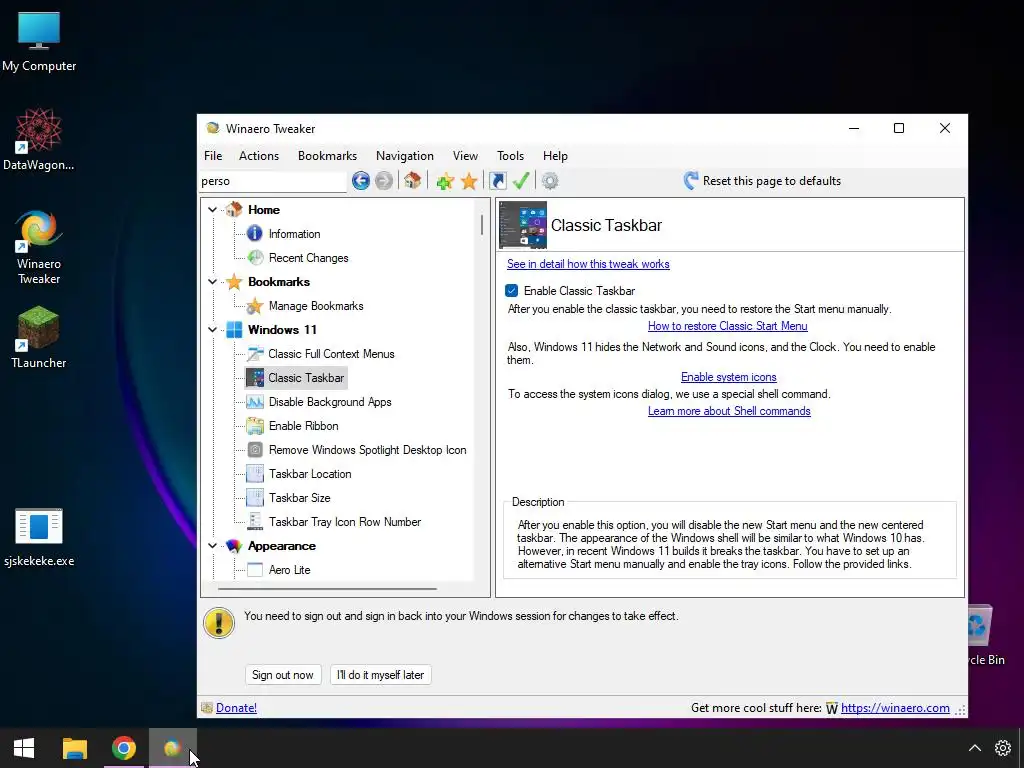This screenshot has height=768, width=1024.
Task: Click the Forward navigation arrow in toolbar
Action: pos(384,181)
